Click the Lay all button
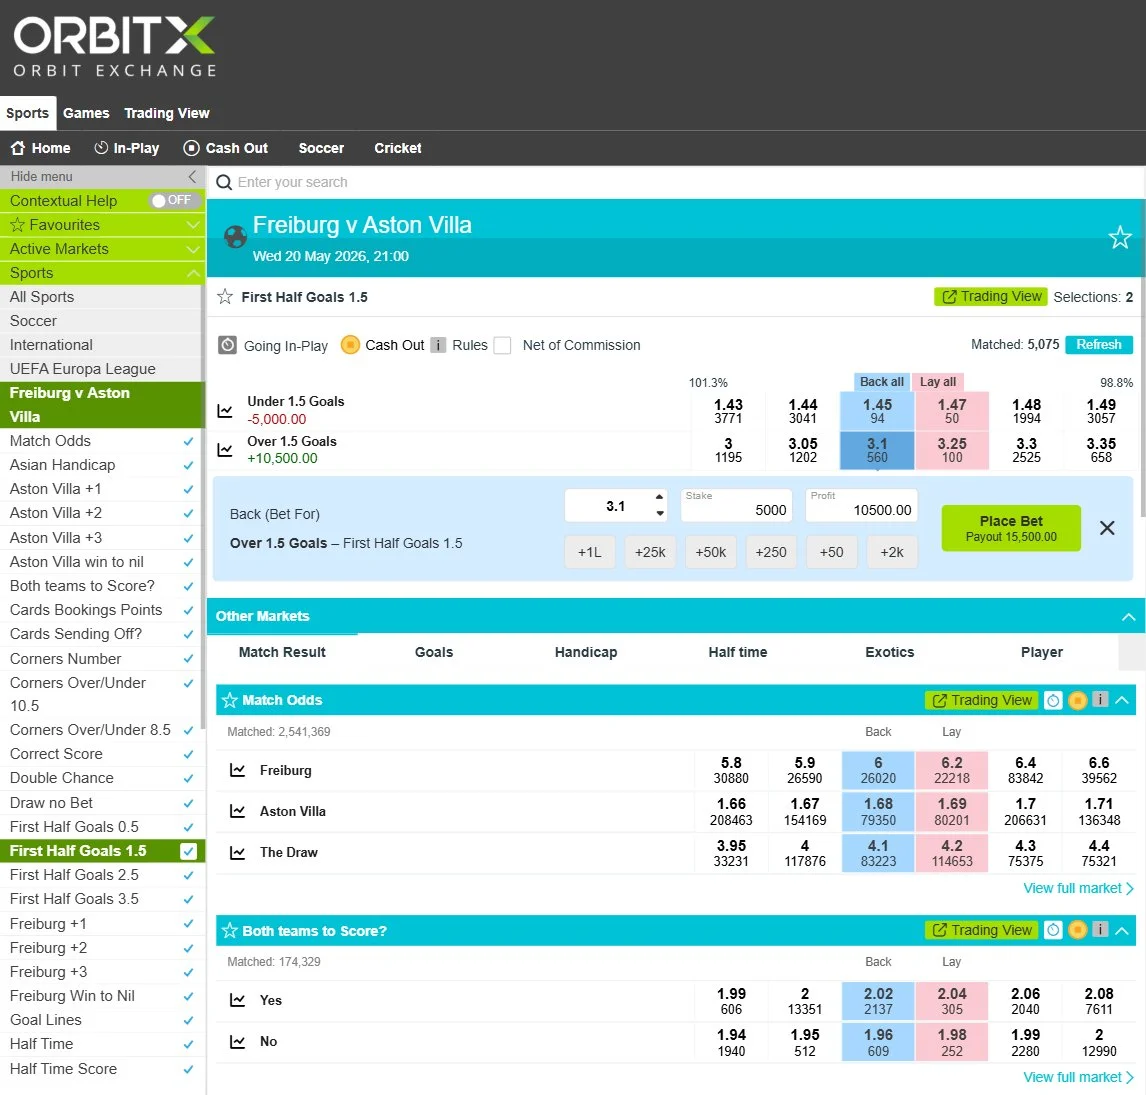This screenshot has width=1146, height=1095. (938, 382)
